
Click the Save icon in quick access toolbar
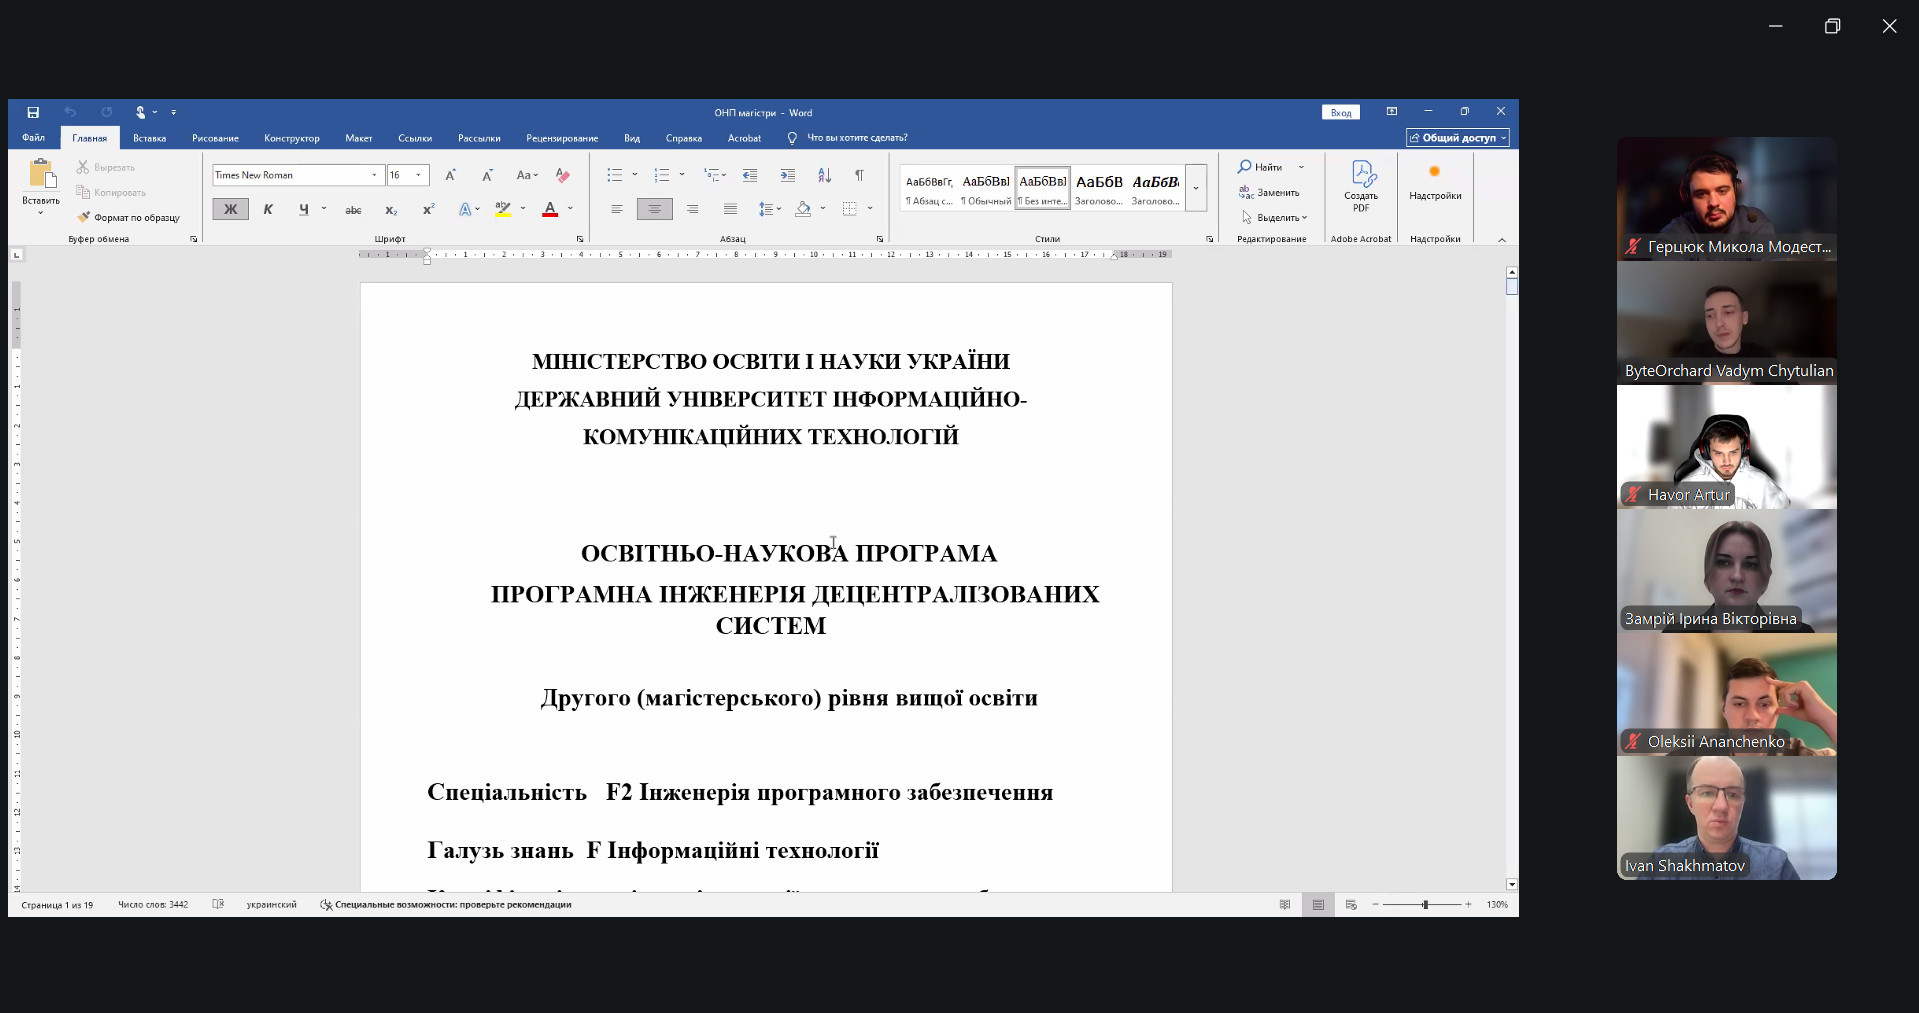pyautogui.click(x=33, y=113)
